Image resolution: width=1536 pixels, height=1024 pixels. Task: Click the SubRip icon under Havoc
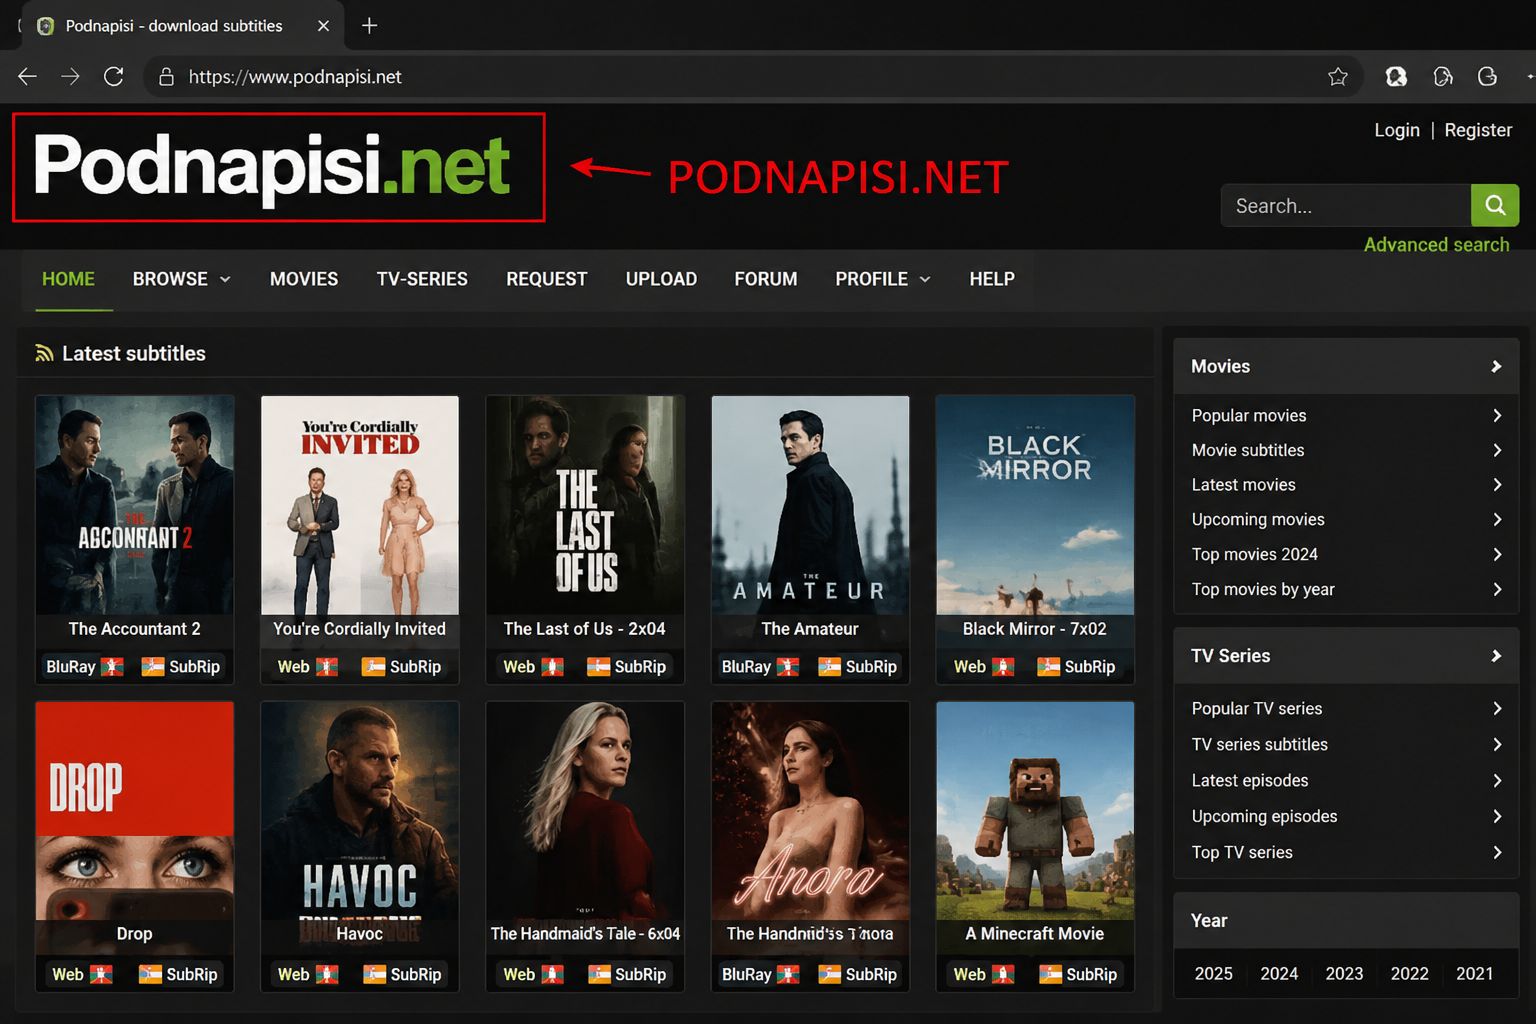click(x=375, y=974)
